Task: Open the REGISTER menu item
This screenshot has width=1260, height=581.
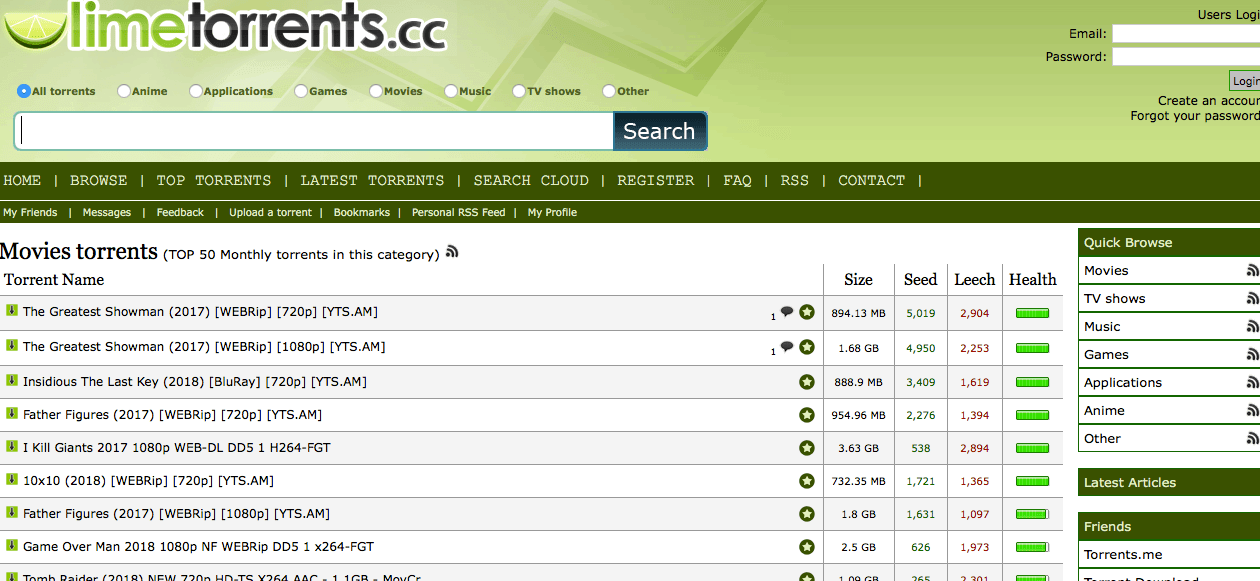Action: click(656, 181)
